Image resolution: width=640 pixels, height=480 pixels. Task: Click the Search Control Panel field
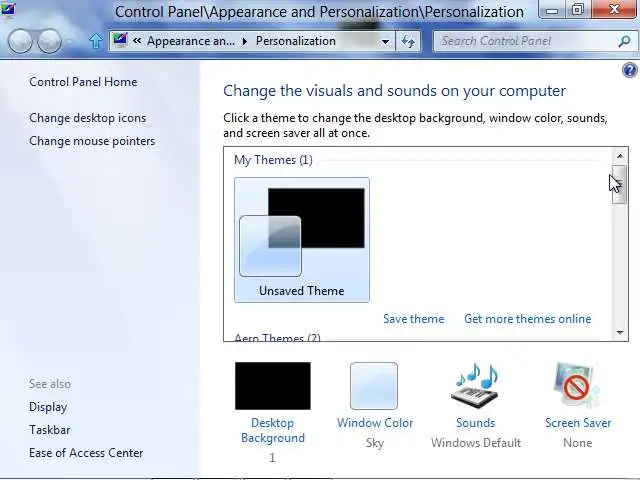tap(533, 41)
